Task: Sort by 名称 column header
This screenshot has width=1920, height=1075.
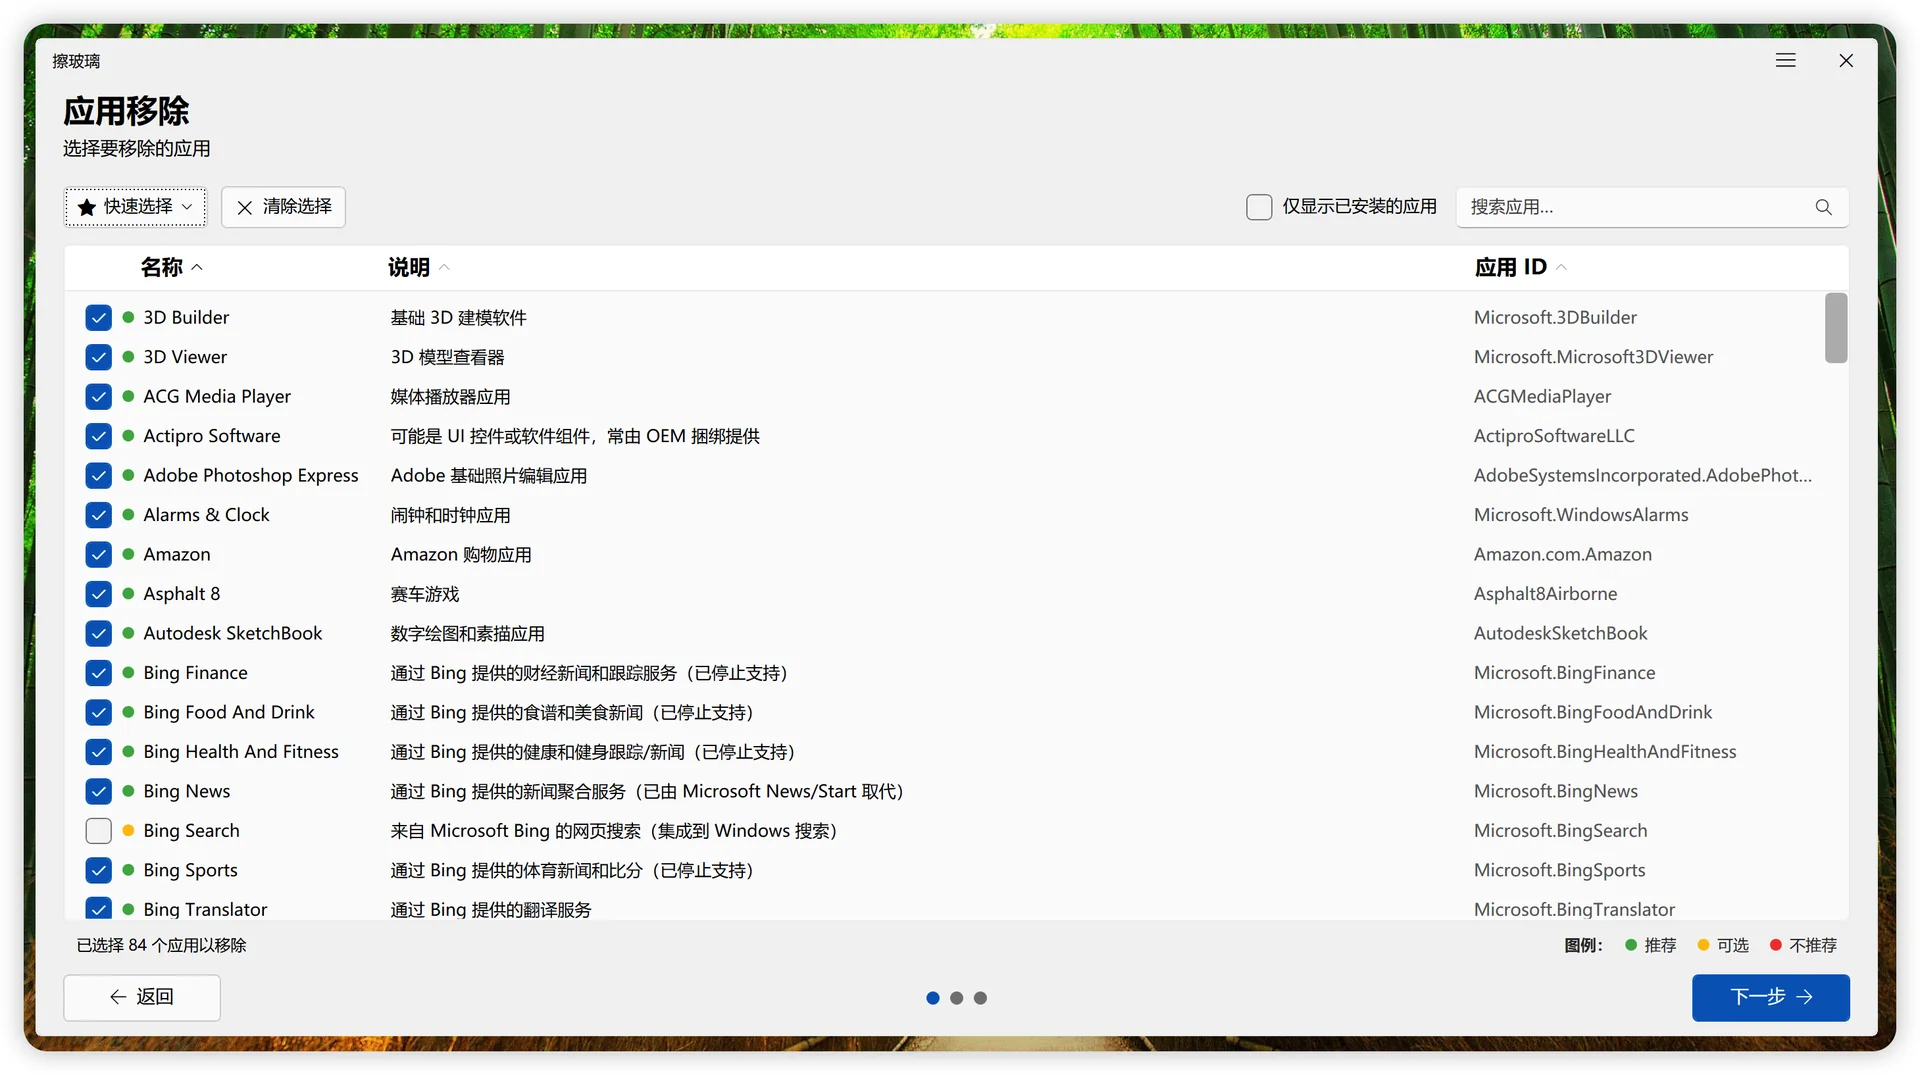Action: pyautogui.click(x=171, y=267)
